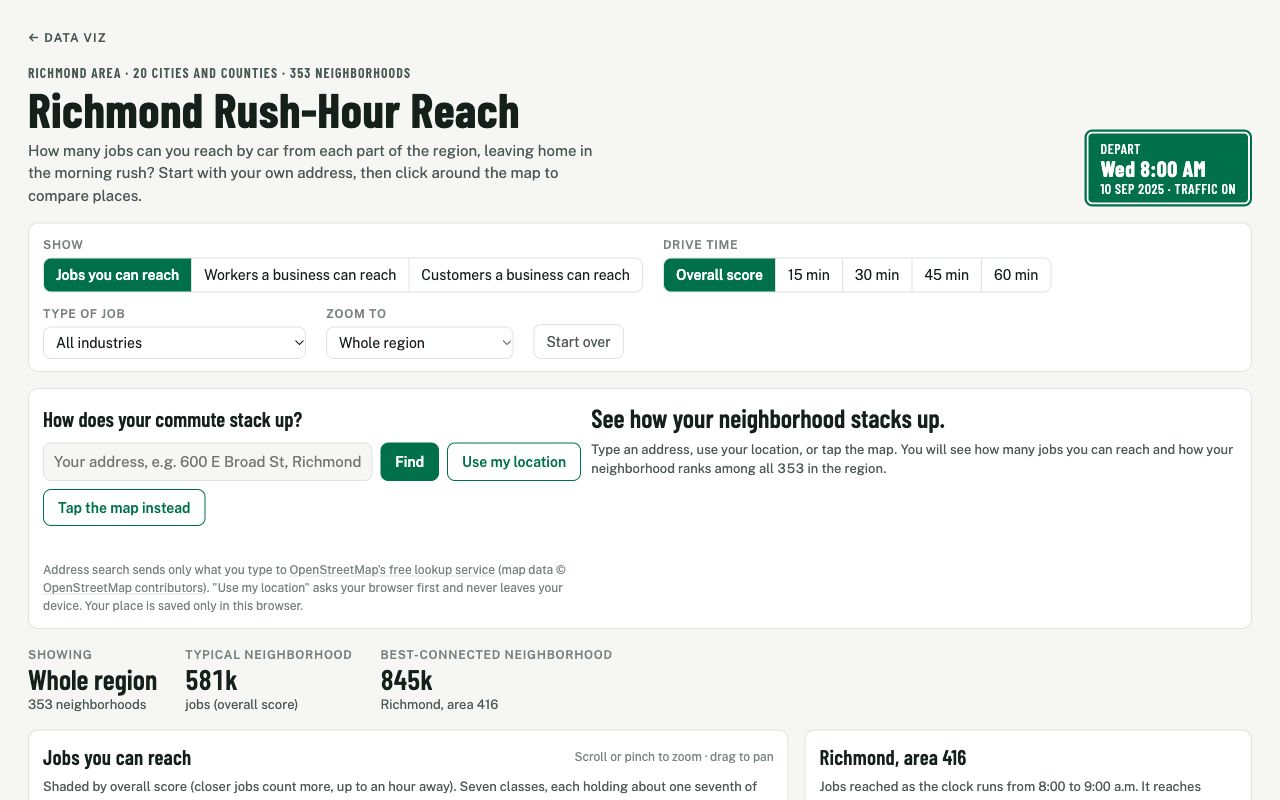Choose the 30 min drive time
This screenshot has height=800, width=1280.
click(877, 275)
